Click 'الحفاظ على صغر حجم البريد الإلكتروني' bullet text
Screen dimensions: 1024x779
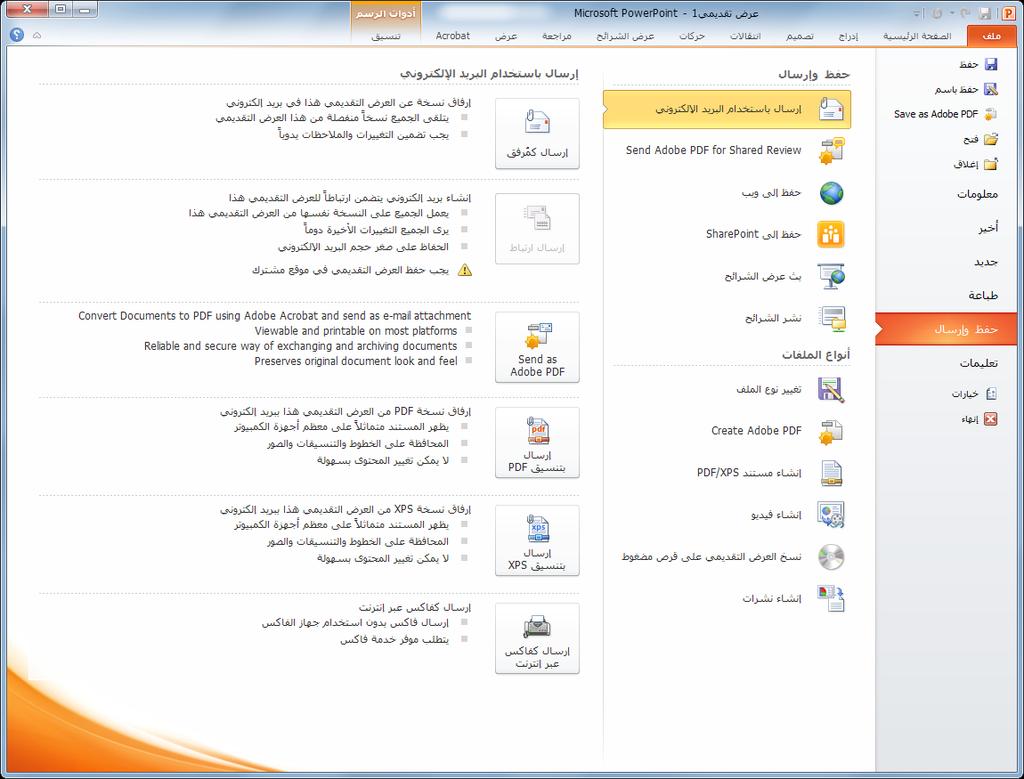point(363,247)
